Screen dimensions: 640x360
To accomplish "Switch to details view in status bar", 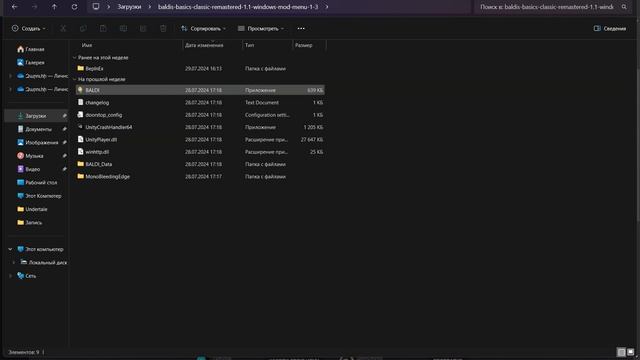I will pyautogui.click(x=621, y=352).
